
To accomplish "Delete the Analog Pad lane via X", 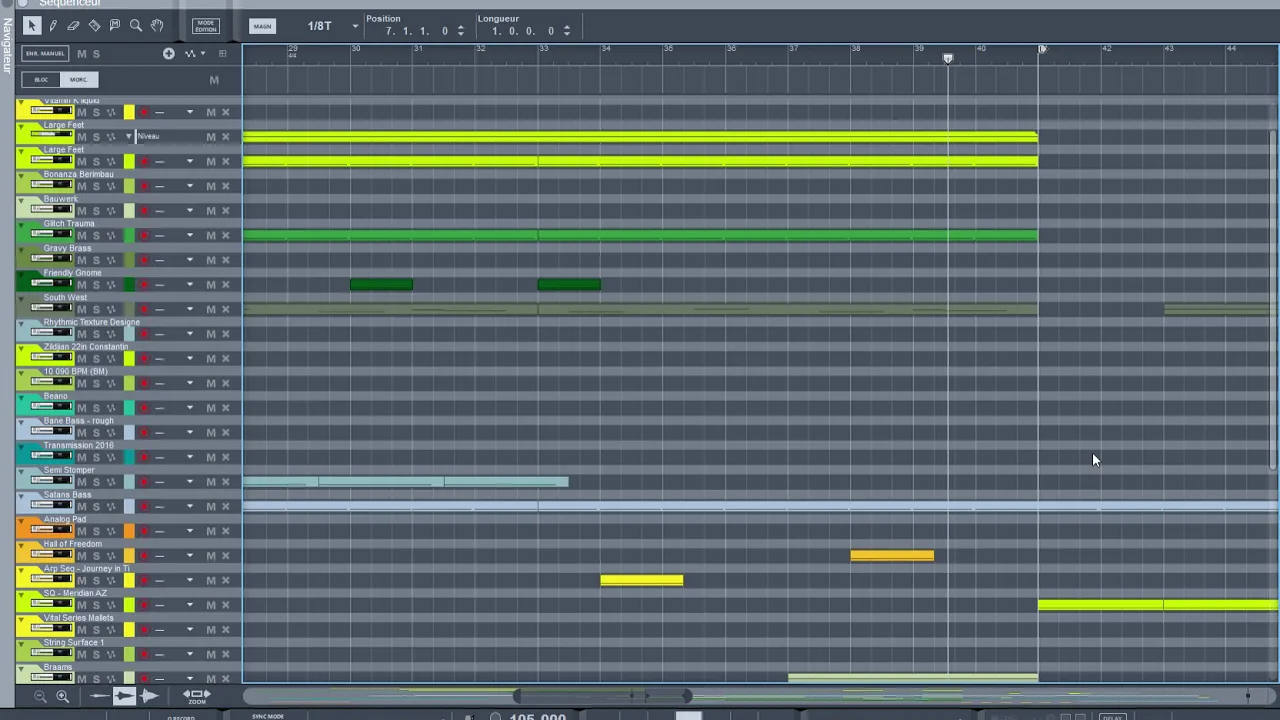I will (x=225, y=531).
